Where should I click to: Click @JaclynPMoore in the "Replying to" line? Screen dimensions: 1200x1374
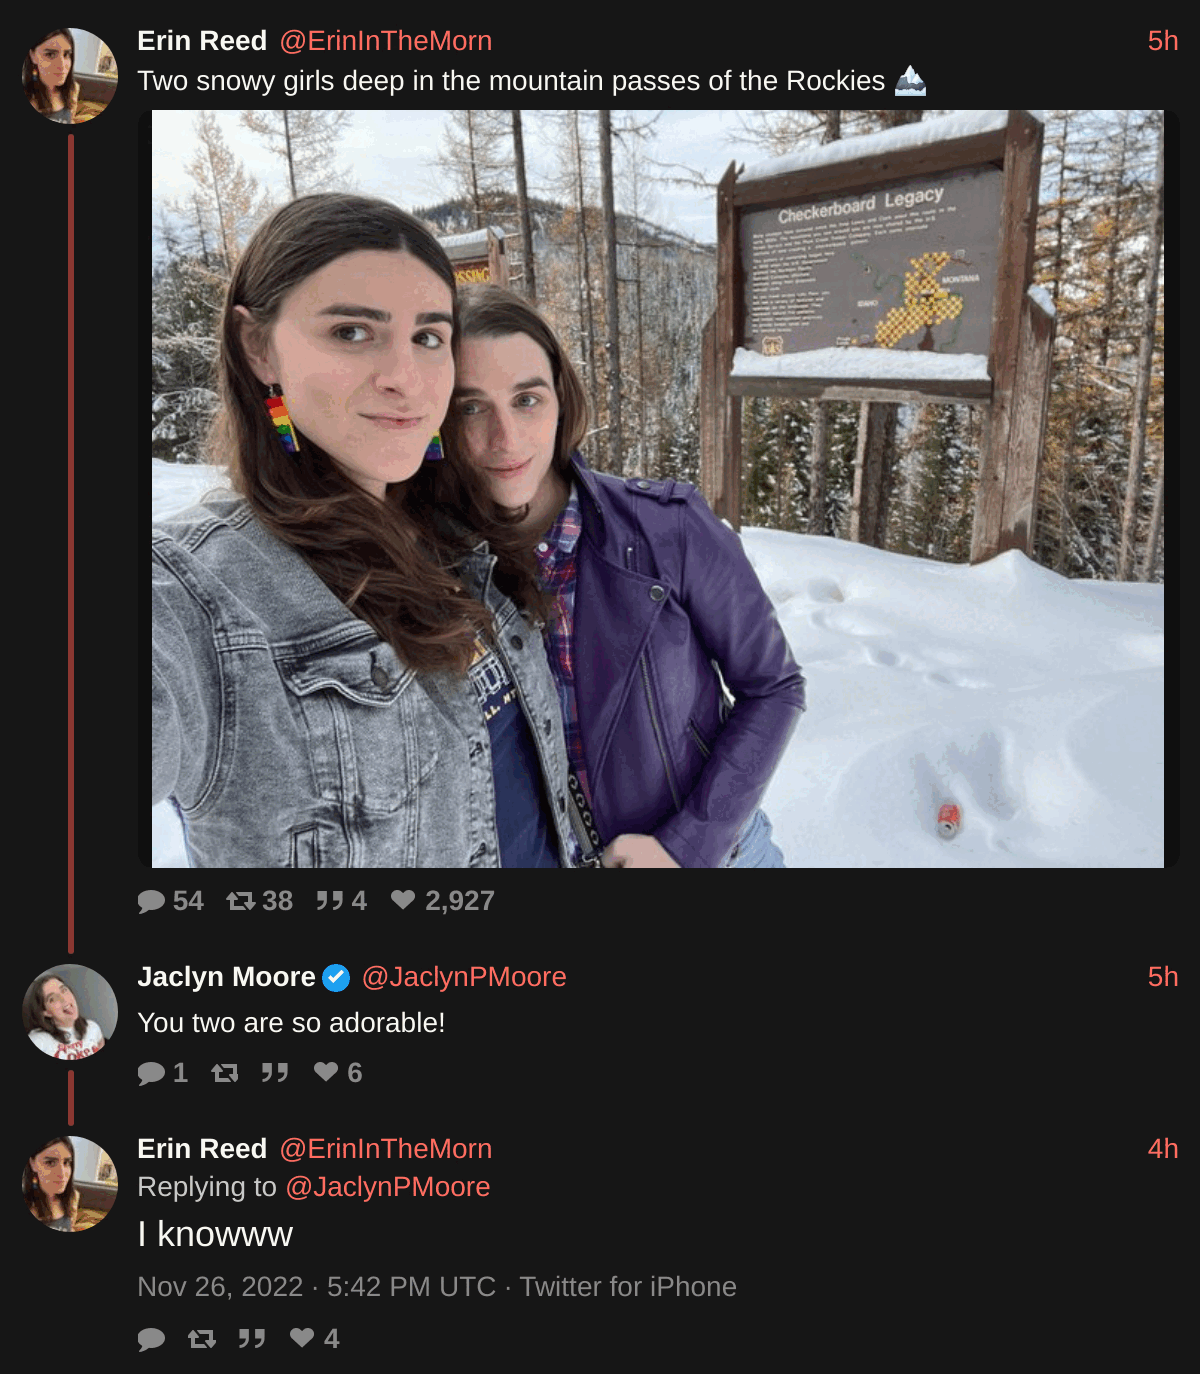tap(388, 1187)
